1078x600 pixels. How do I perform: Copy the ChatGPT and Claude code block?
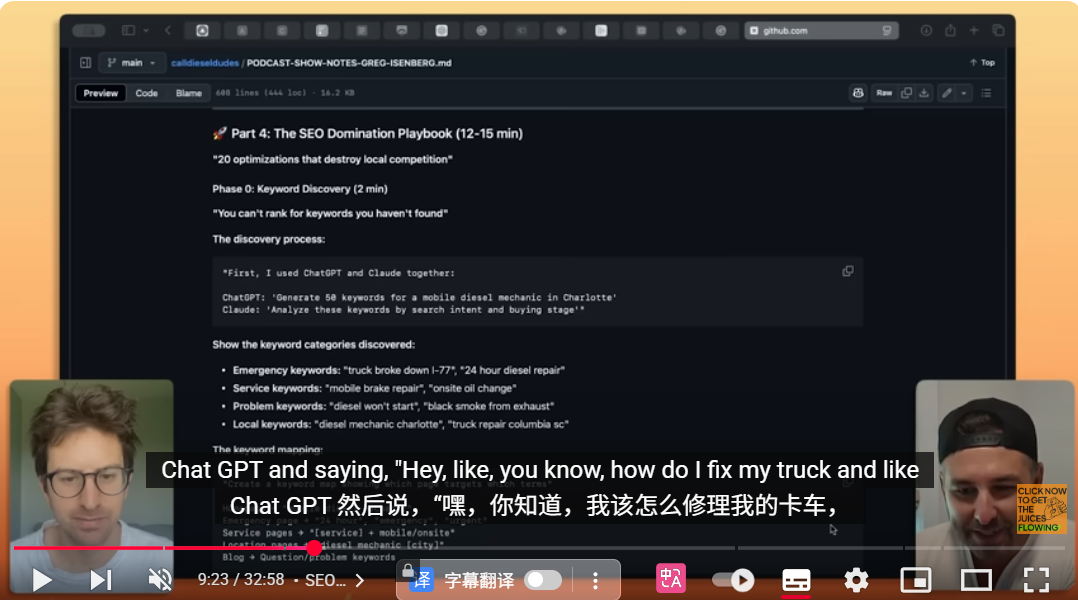tap(848, 271)
